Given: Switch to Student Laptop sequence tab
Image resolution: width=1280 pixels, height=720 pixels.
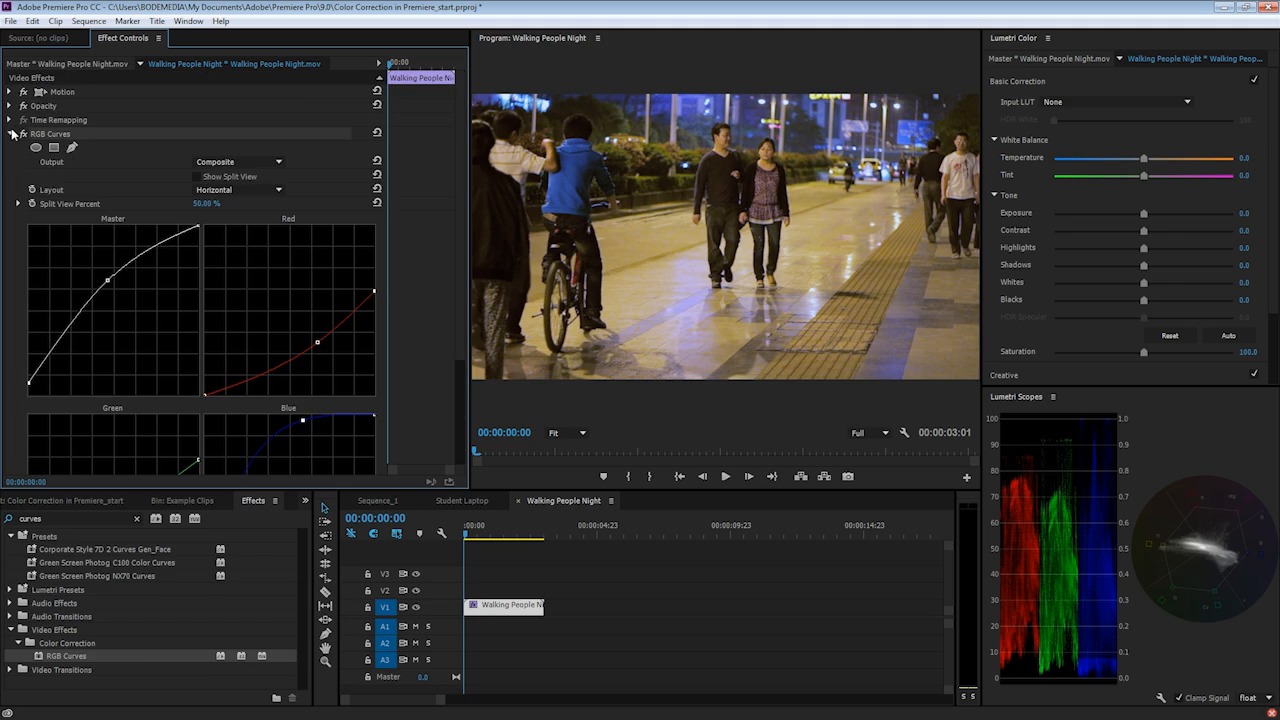Looking at the screenshot, I should click(x=462, y=501).
